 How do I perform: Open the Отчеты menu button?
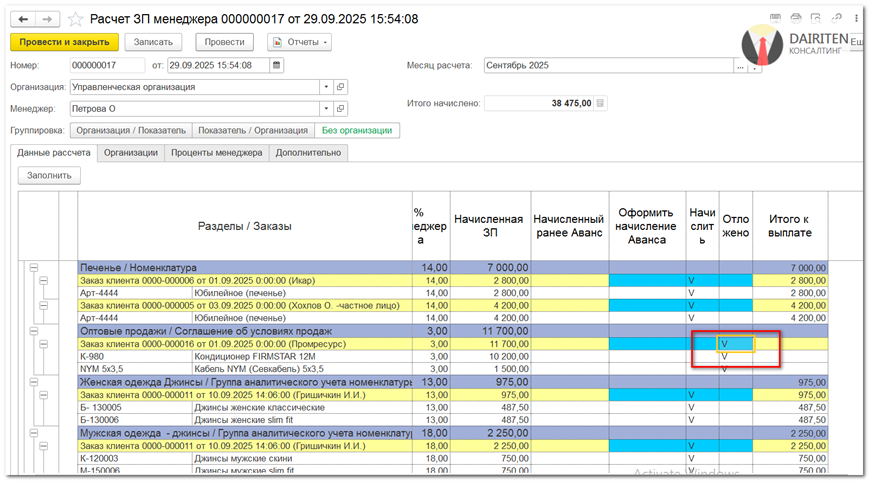tap(299, 42)
